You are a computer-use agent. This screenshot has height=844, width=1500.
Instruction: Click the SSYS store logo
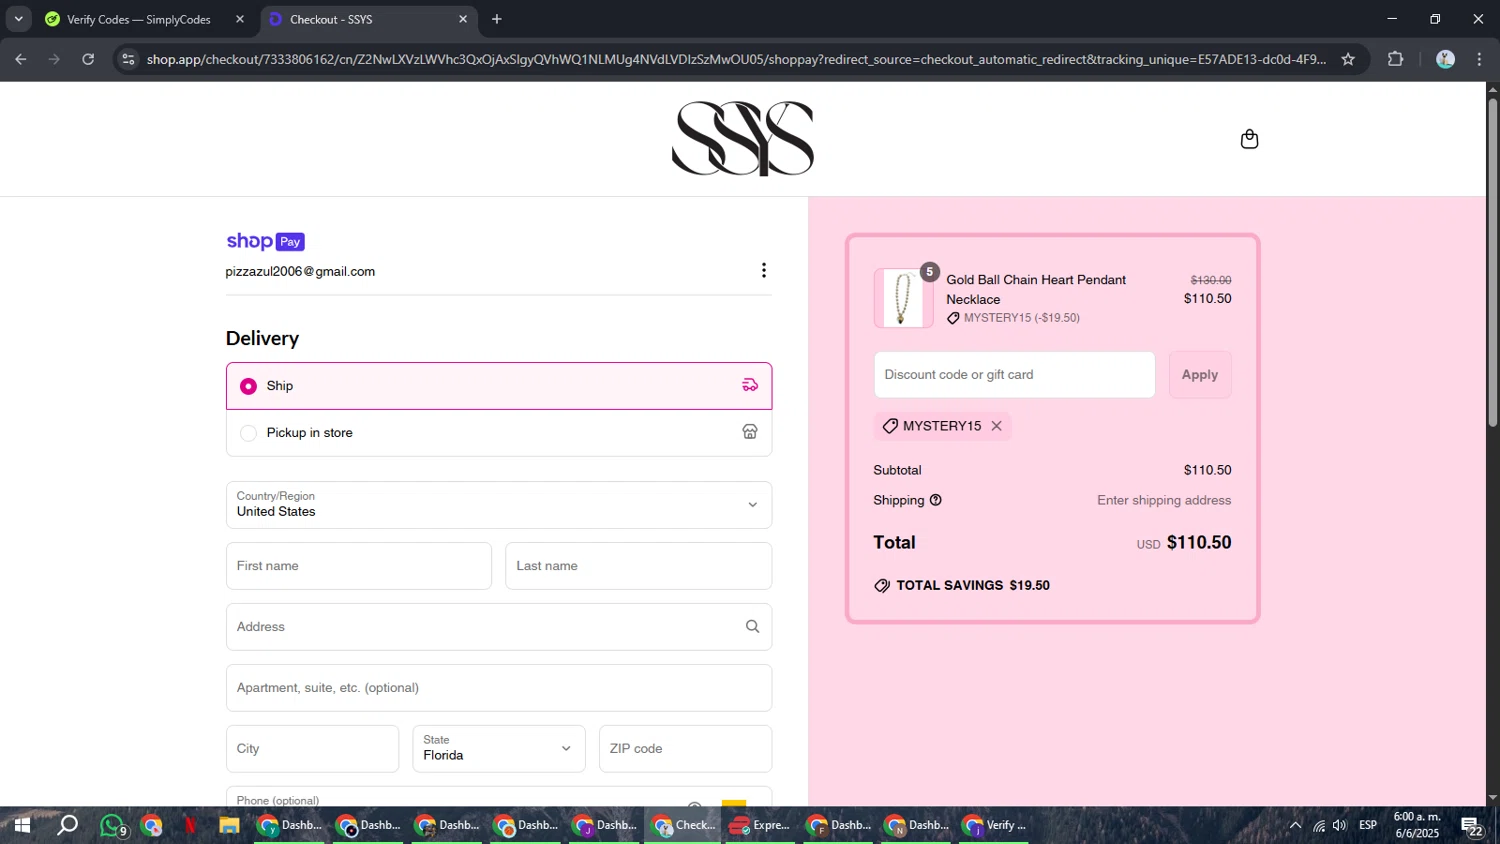743,138
